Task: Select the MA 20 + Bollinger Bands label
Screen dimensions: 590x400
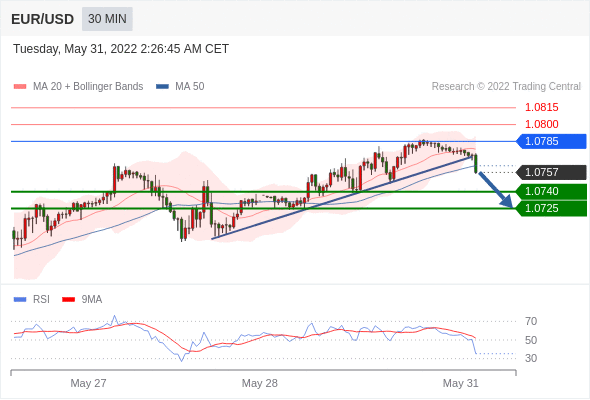Action: point(88,87)
